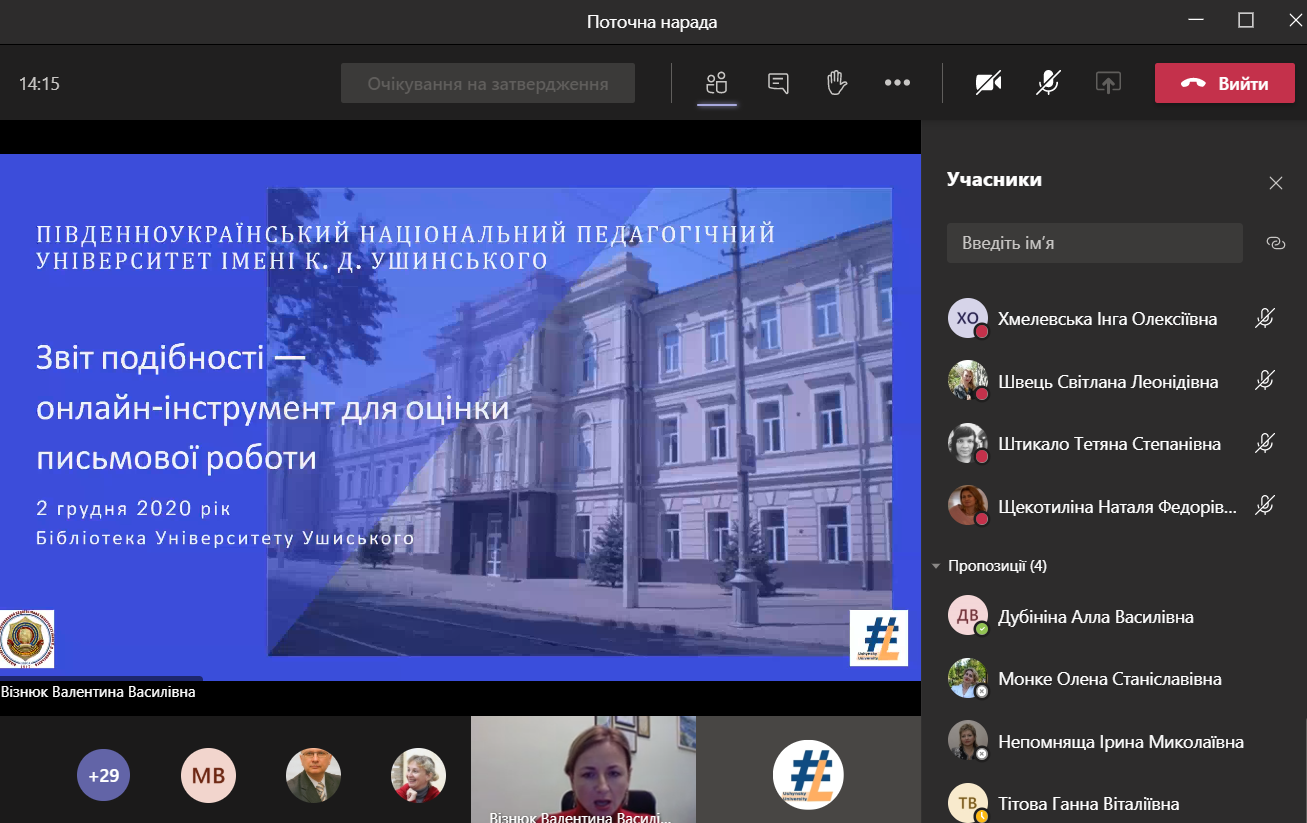Unmute the microphone
Viewport: 1307px width, 823px height.
[x=1047, y=84]
